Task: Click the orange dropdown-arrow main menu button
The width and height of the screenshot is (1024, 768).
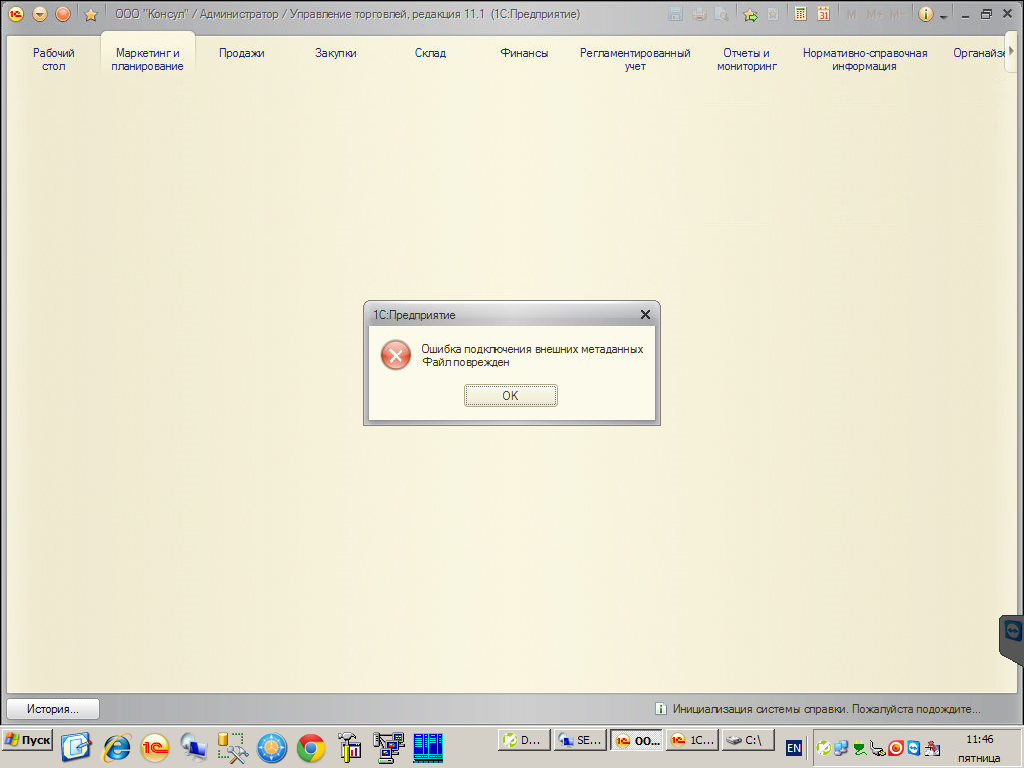Action: pos(40,14)
